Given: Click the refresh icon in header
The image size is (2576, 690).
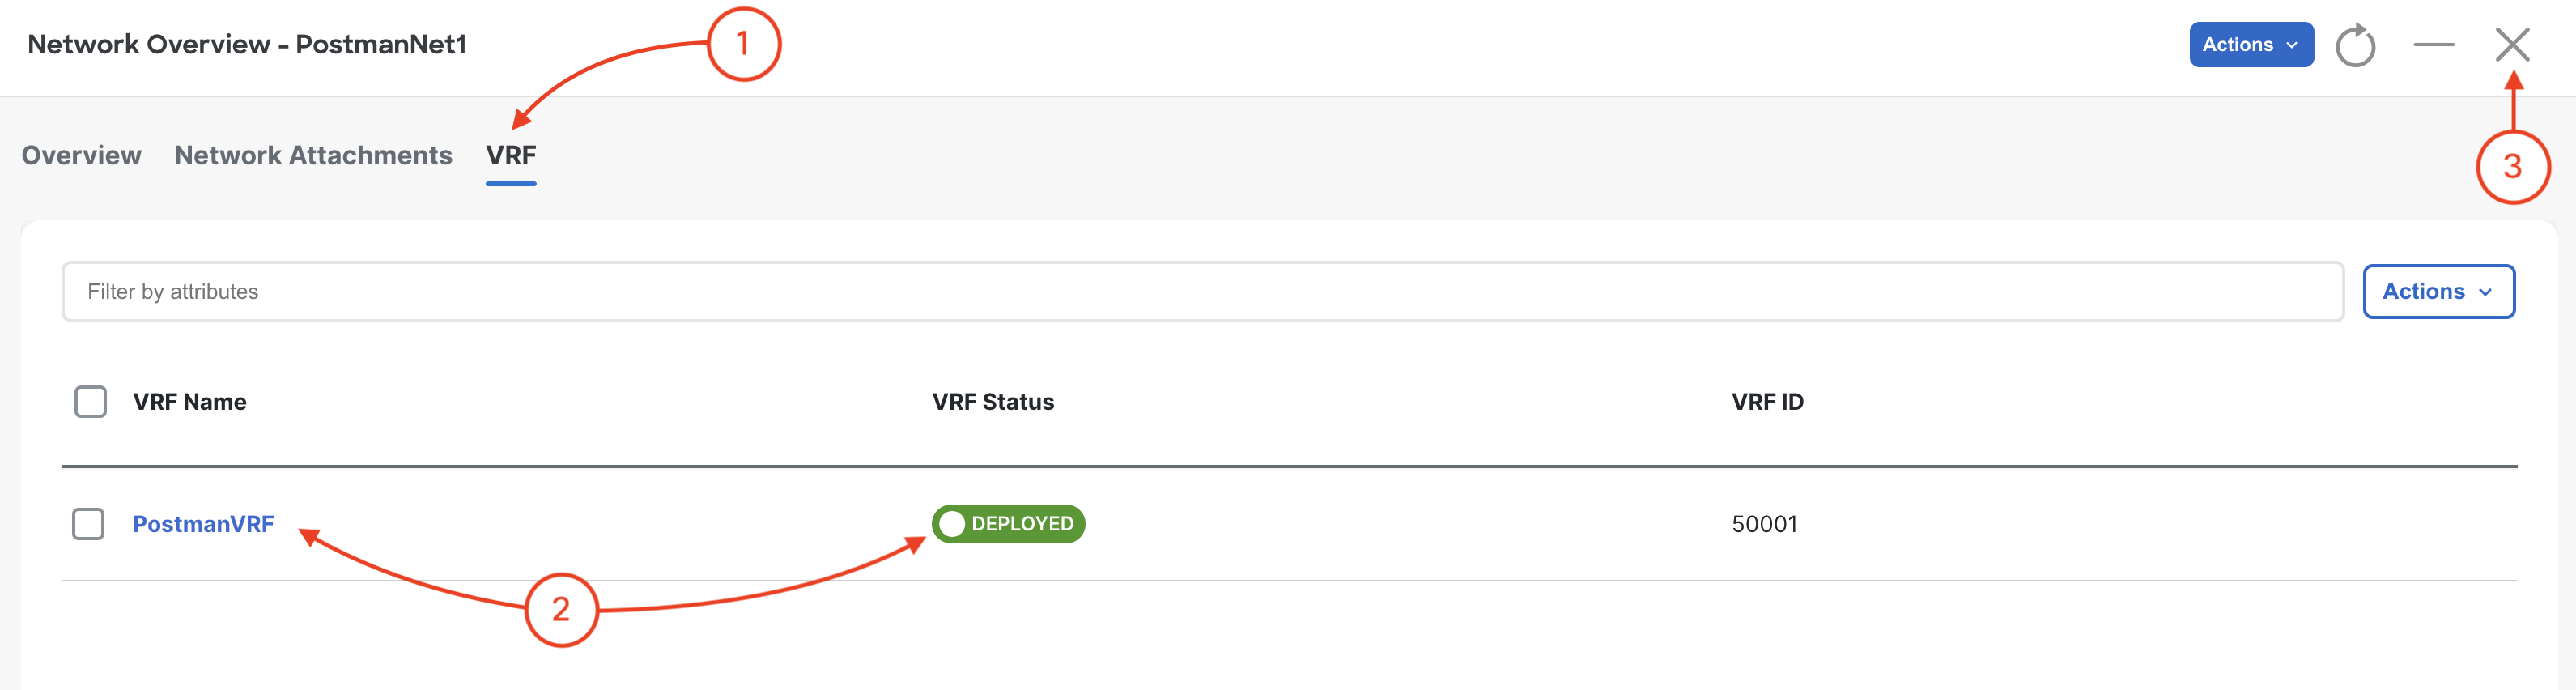Looking at the screenshot, I should 2355,45.
